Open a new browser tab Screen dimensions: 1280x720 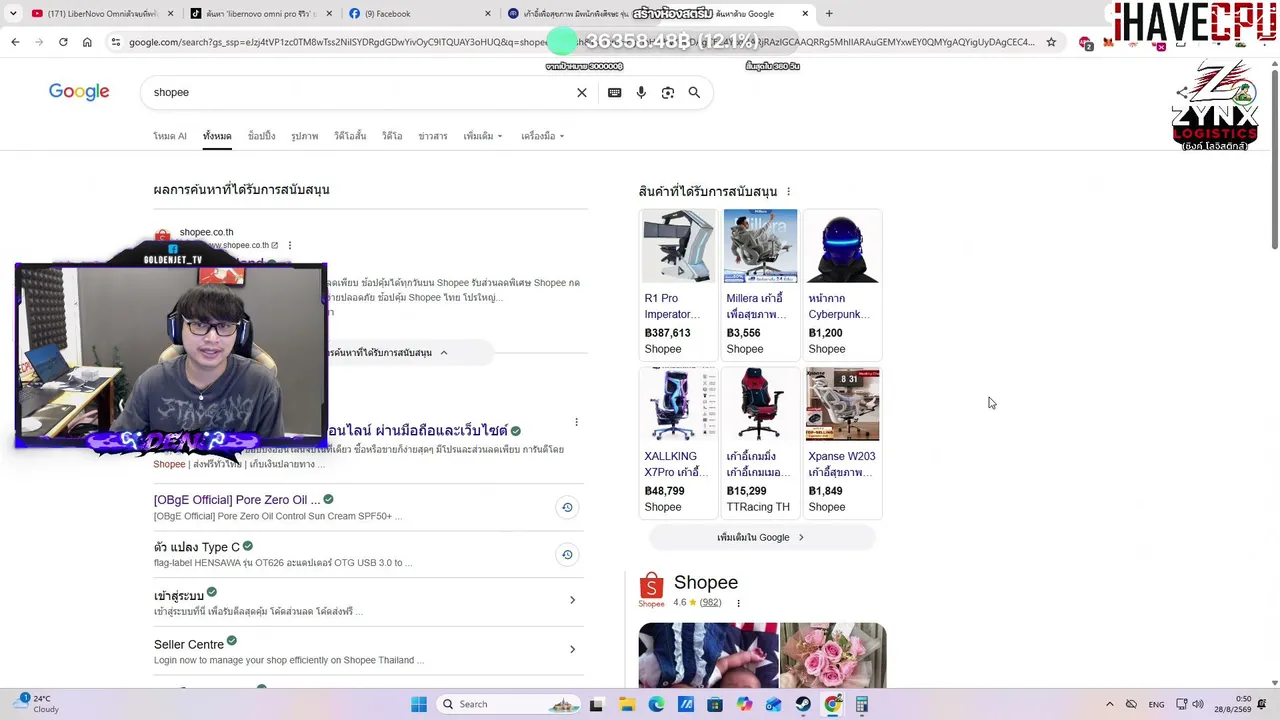pos(829,14)
